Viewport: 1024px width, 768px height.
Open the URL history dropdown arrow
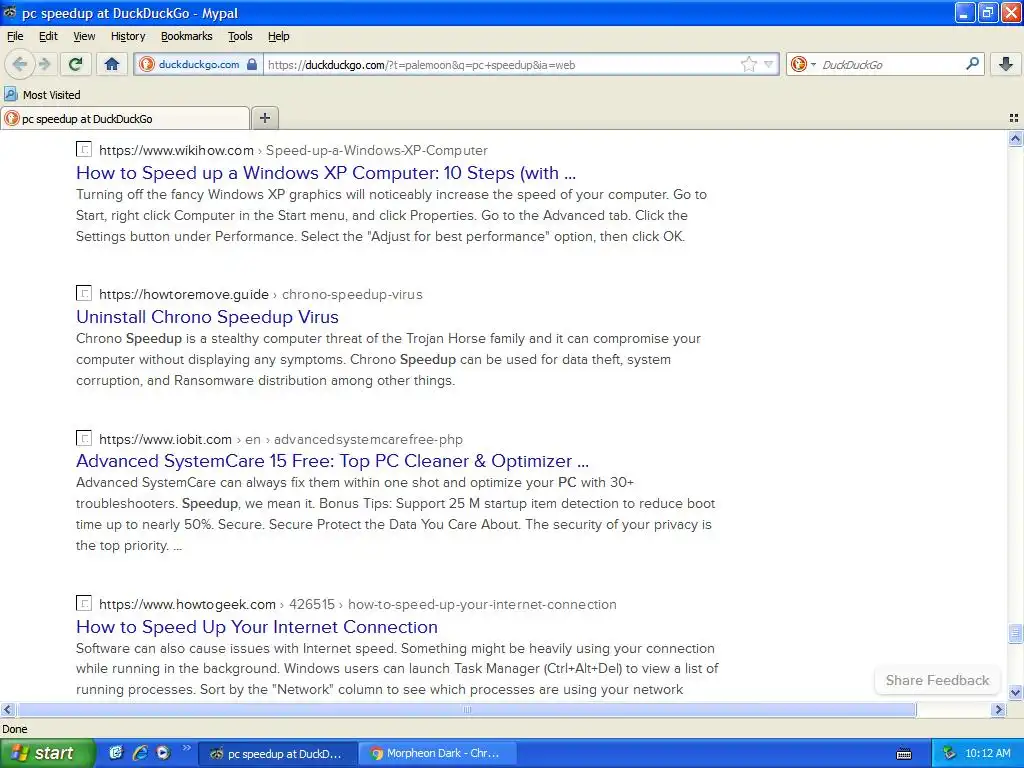click(769, 64)
